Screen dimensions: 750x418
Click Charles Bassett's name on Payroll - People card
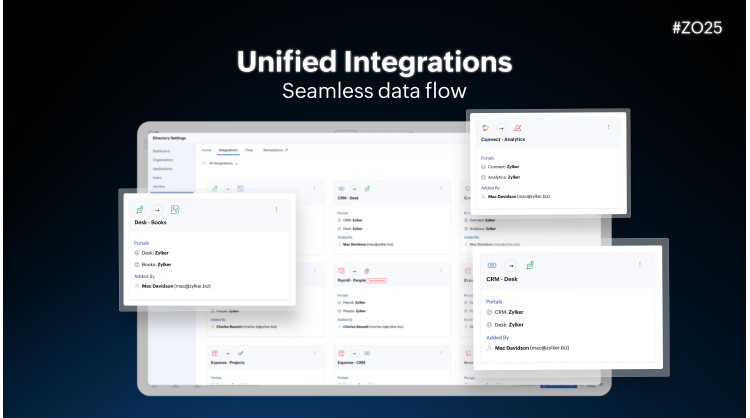pos(356,327)
